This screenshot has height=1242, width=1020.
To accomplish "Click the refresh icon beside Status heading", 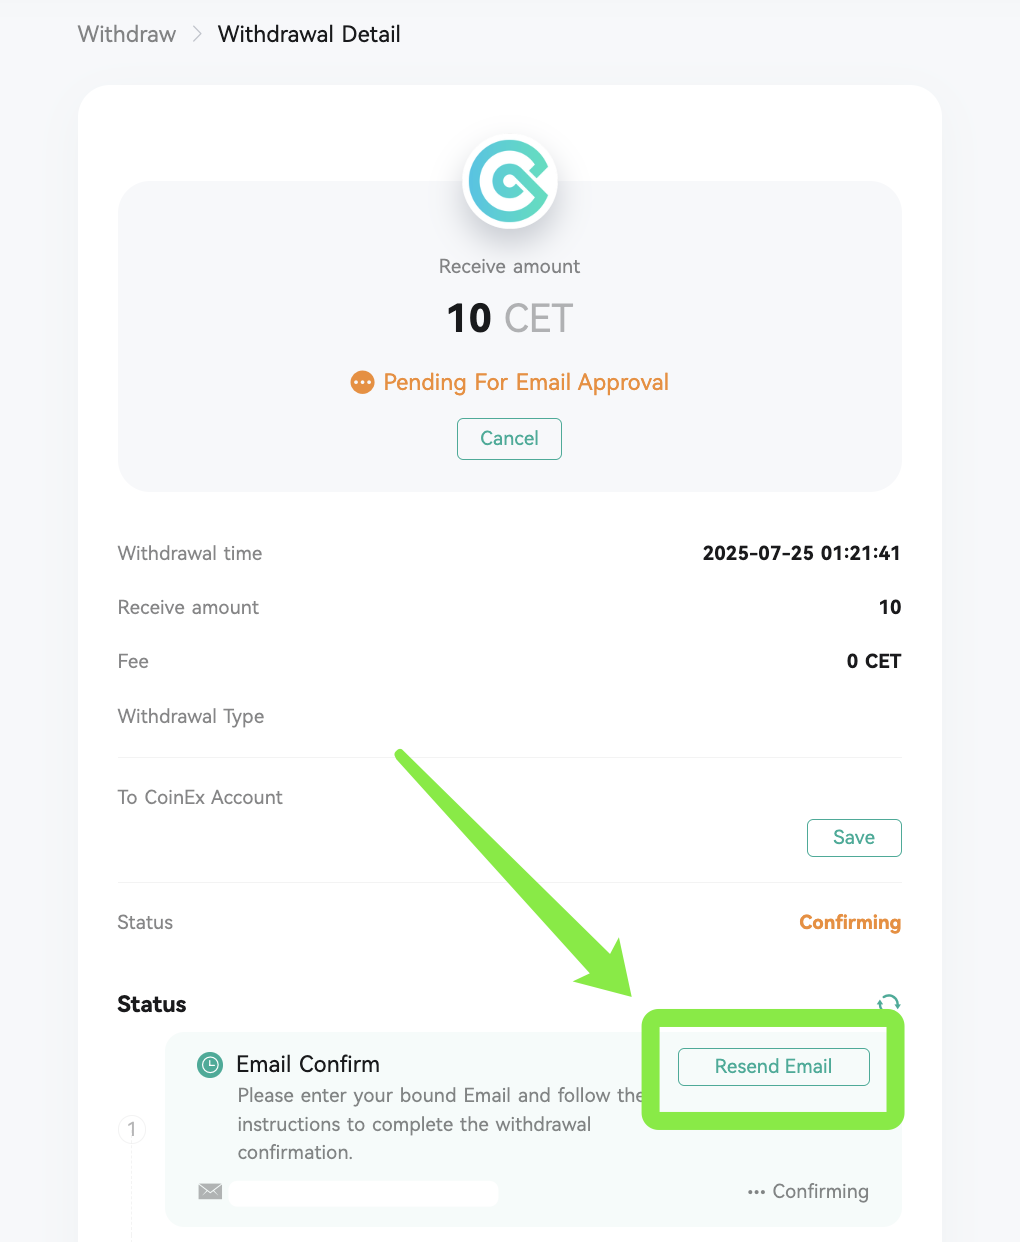I will point(888,1003).
